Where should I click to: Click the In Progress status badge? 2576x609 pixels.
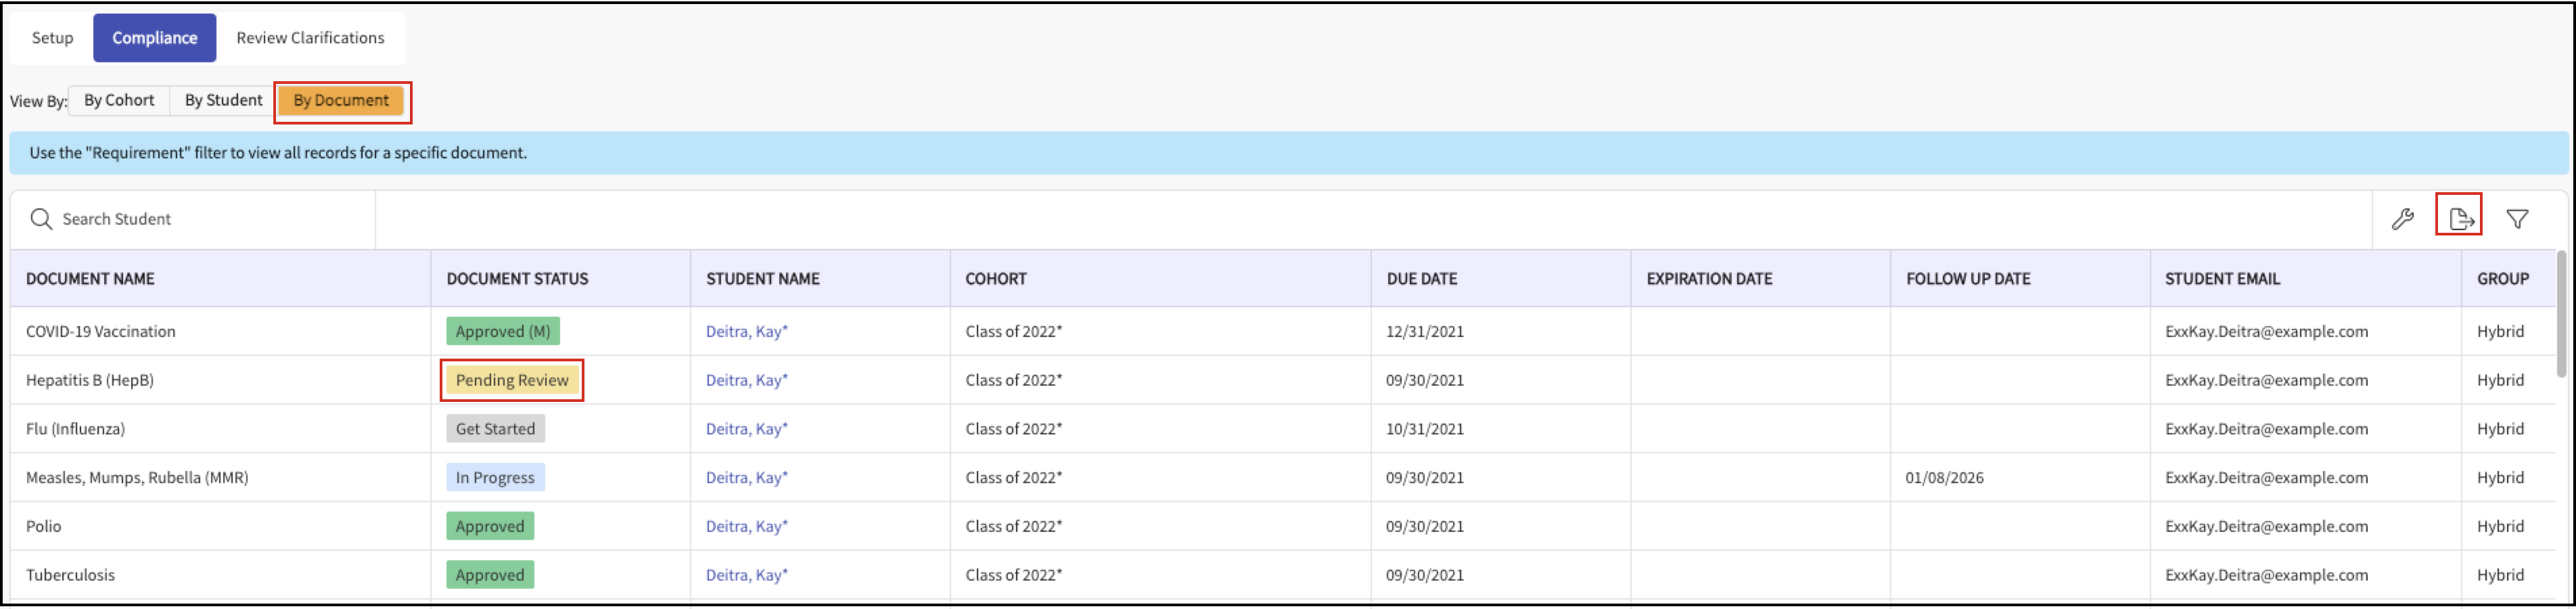point(495,478)
